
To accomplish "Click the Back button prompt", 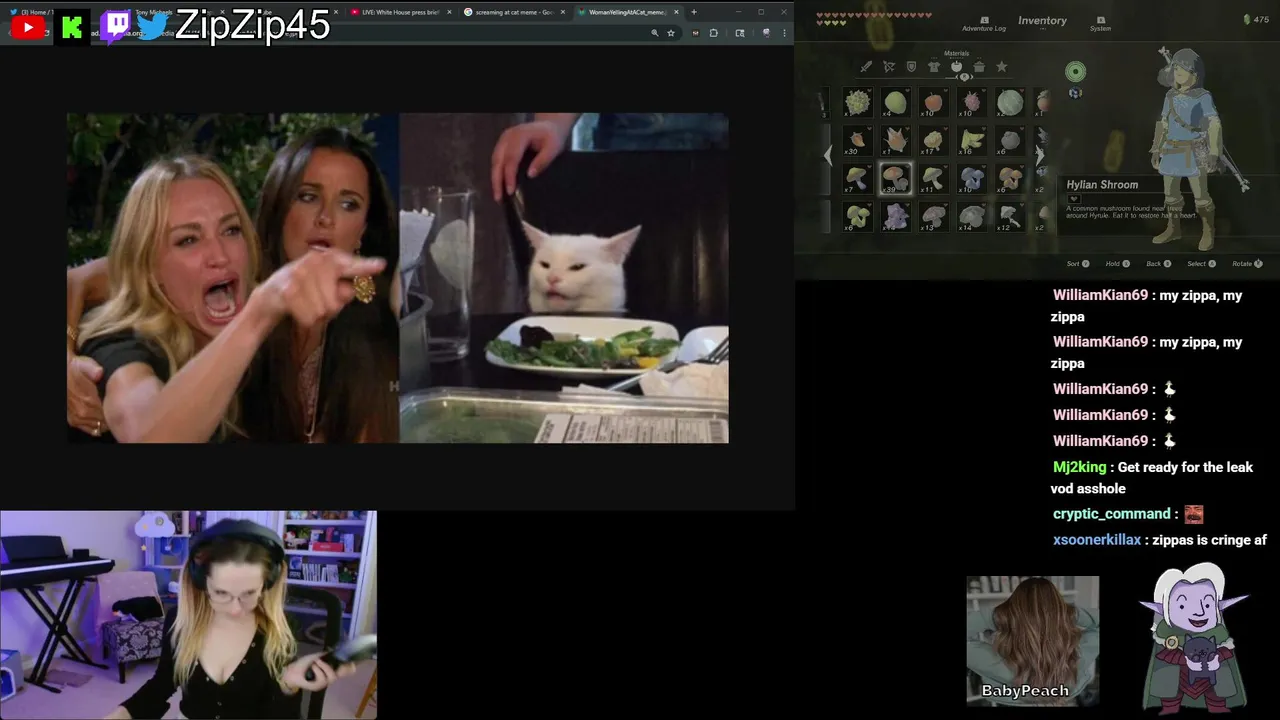I will tap(1158, 264).
